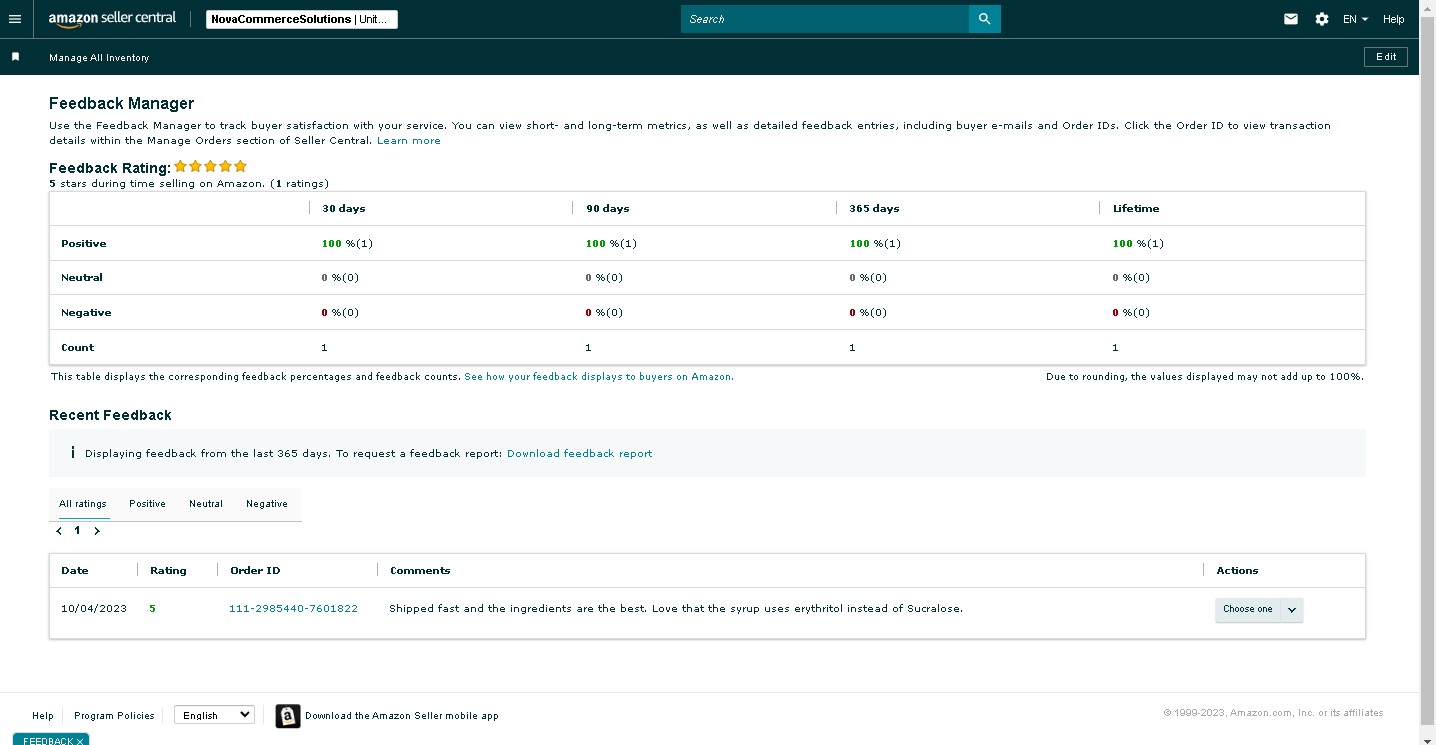The width and height of the screenshot is (1436, 745).
Task: Click the info icon in feedback notice
Action: pos(73,453)
